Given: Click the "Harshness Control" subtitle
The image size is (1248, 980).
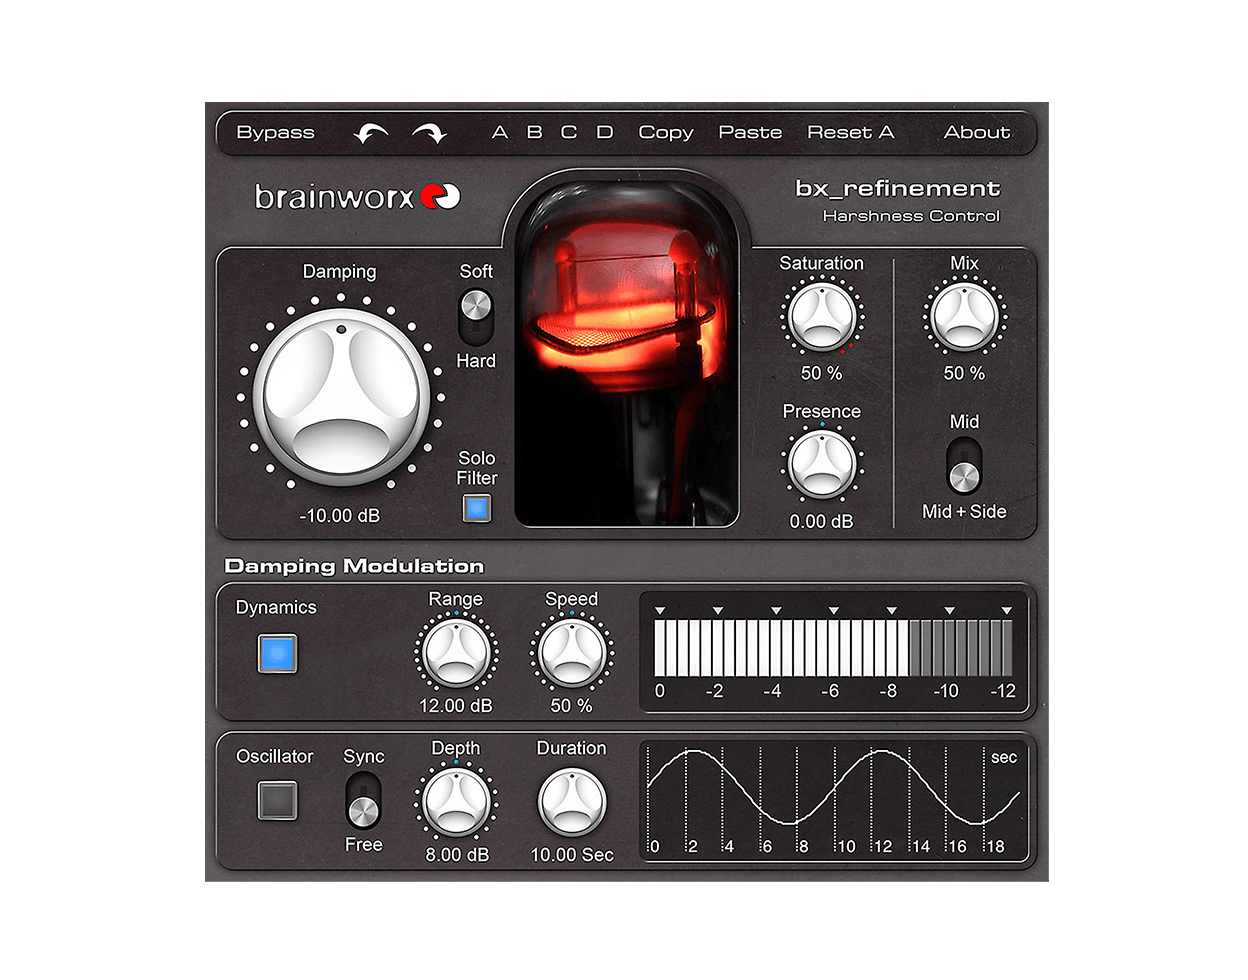Looking at the screenshot, I should pos(911,216).
